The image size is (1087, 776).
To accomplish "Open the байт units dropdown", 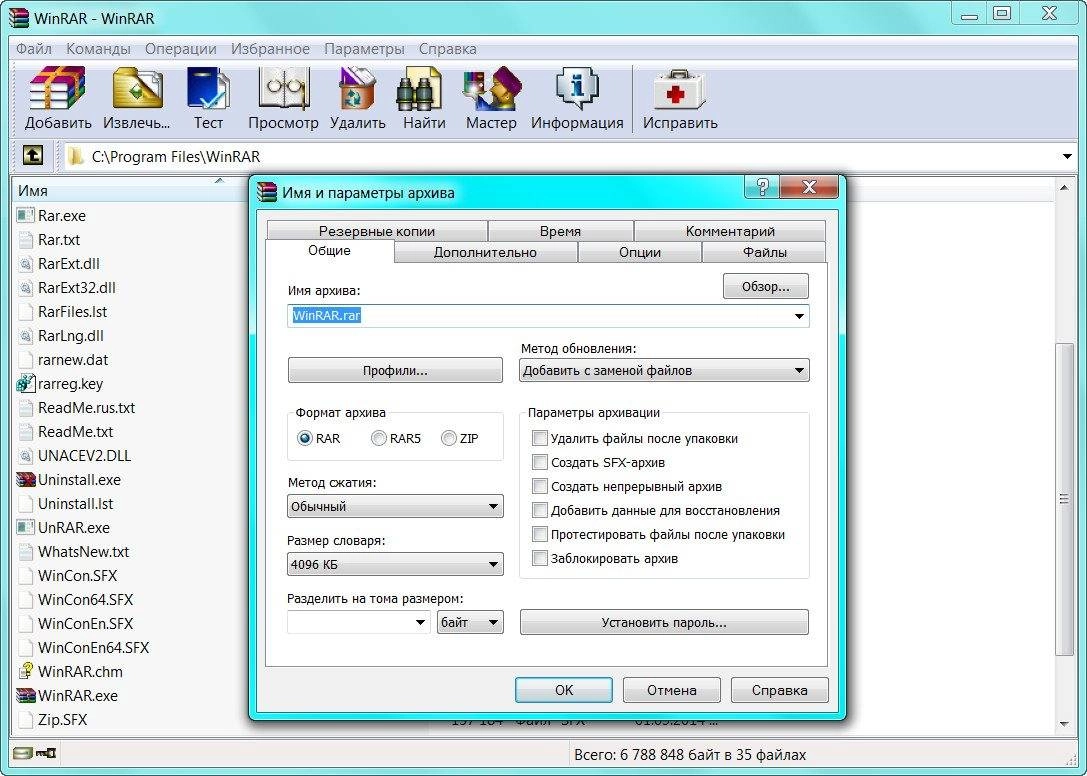I will [x=470, y=622].
